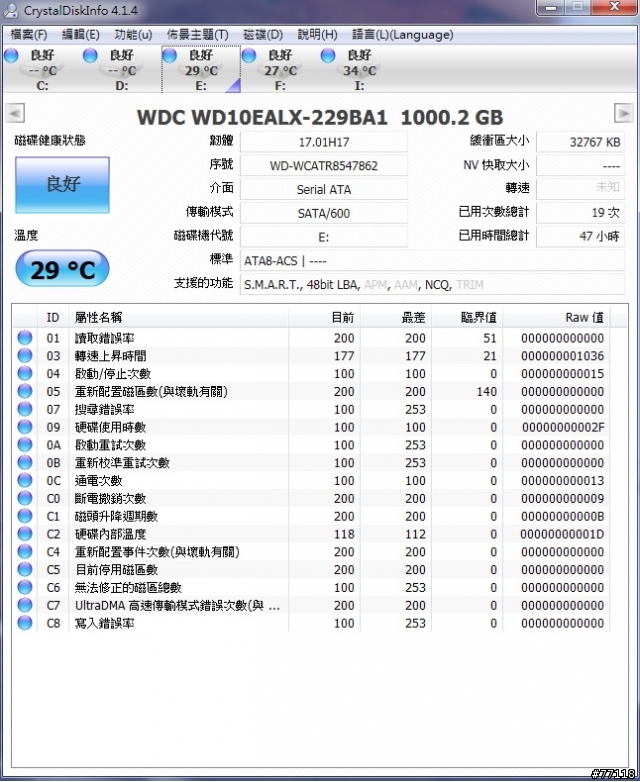Click the power-on hours field 47 小時
This screenshot has height=782, width=640.
click(580, 237)
